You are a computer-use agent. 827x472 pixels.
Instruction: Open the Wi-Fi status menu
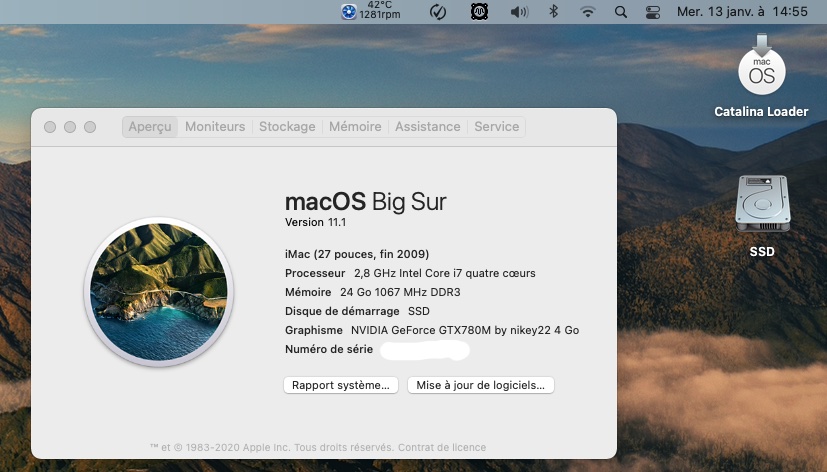click(x=588, y=12)
